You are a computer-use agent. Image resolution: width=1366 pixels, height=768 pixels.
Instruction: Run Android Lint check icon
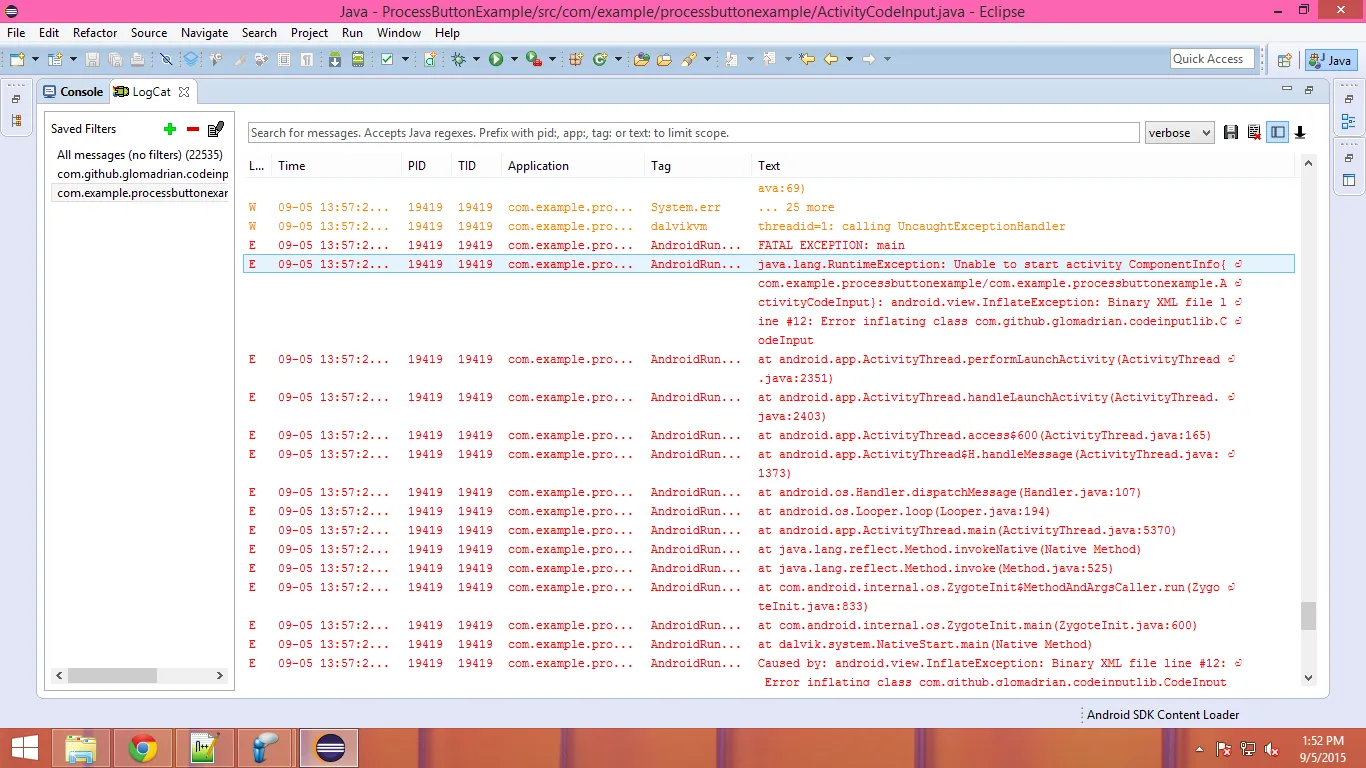(387, 59)
